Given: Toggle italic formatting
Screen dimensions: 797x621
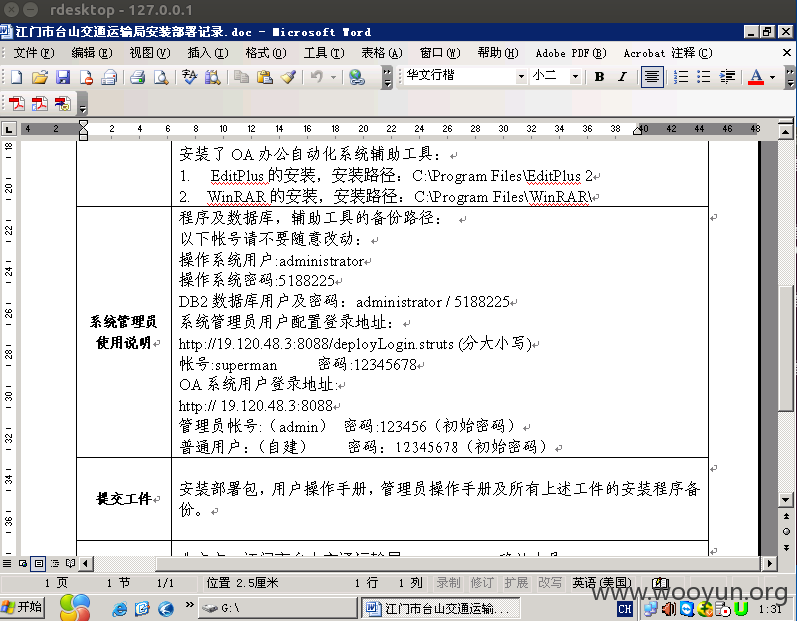Looking at the screenshot, I should tap(622, 77).
